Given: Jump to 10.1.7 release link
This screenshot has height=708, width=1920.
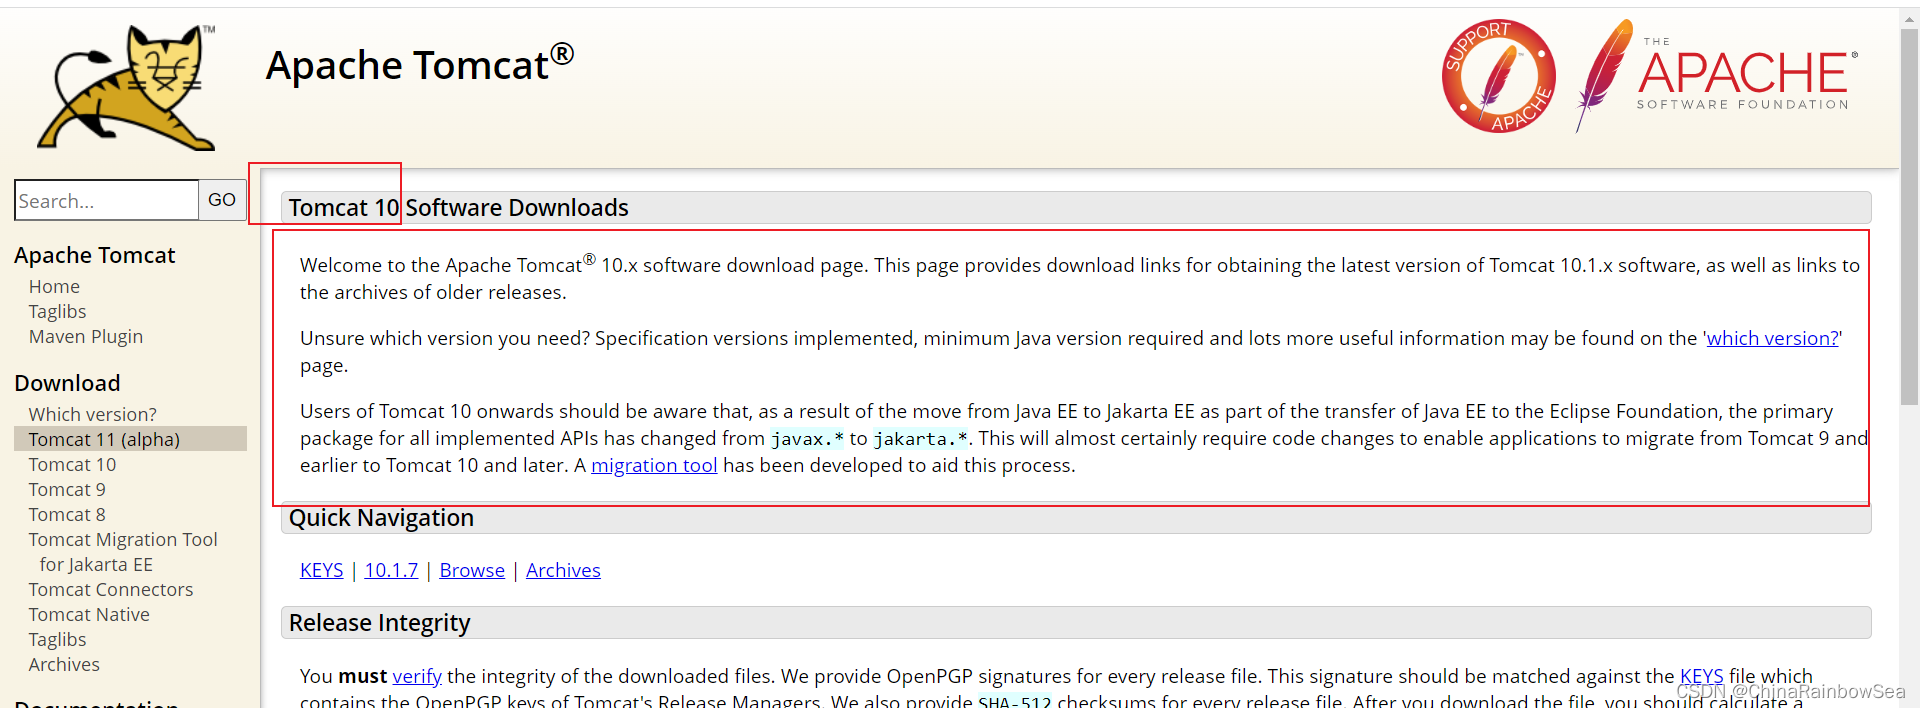Looking at the screenshot, I should (x=391, y=570).
